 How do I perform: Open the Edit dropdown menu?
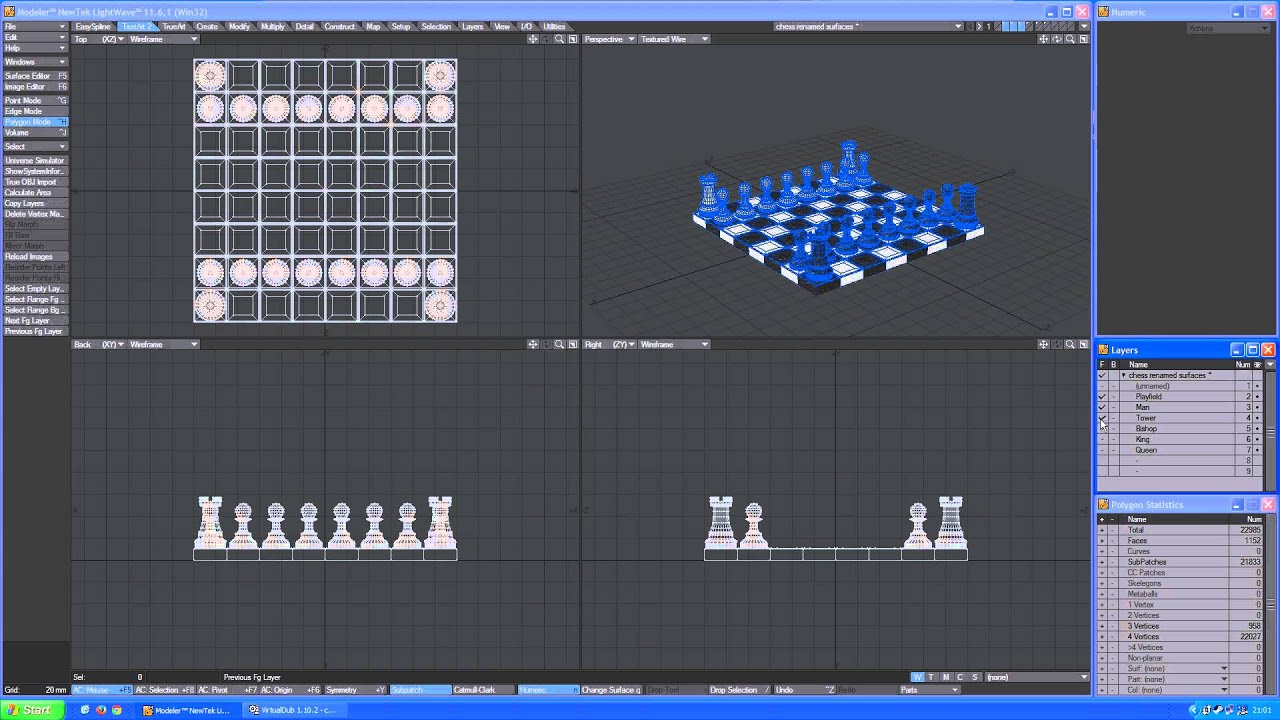[x=35, y=37]
